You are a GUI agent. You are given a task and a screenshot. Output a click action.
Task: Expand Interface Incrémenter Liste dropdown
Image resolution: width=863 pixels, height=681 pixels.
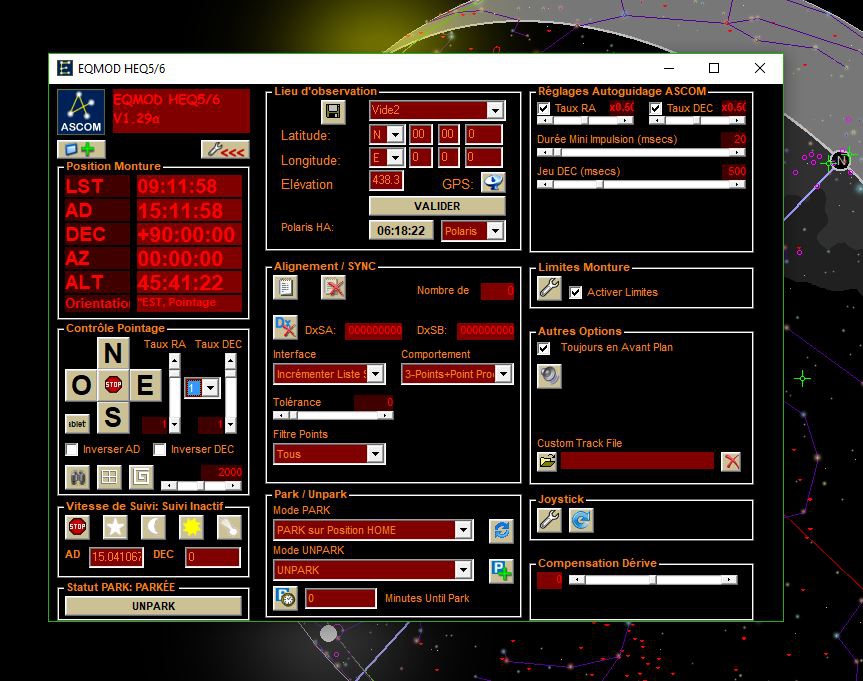click(x=375, y=374)
